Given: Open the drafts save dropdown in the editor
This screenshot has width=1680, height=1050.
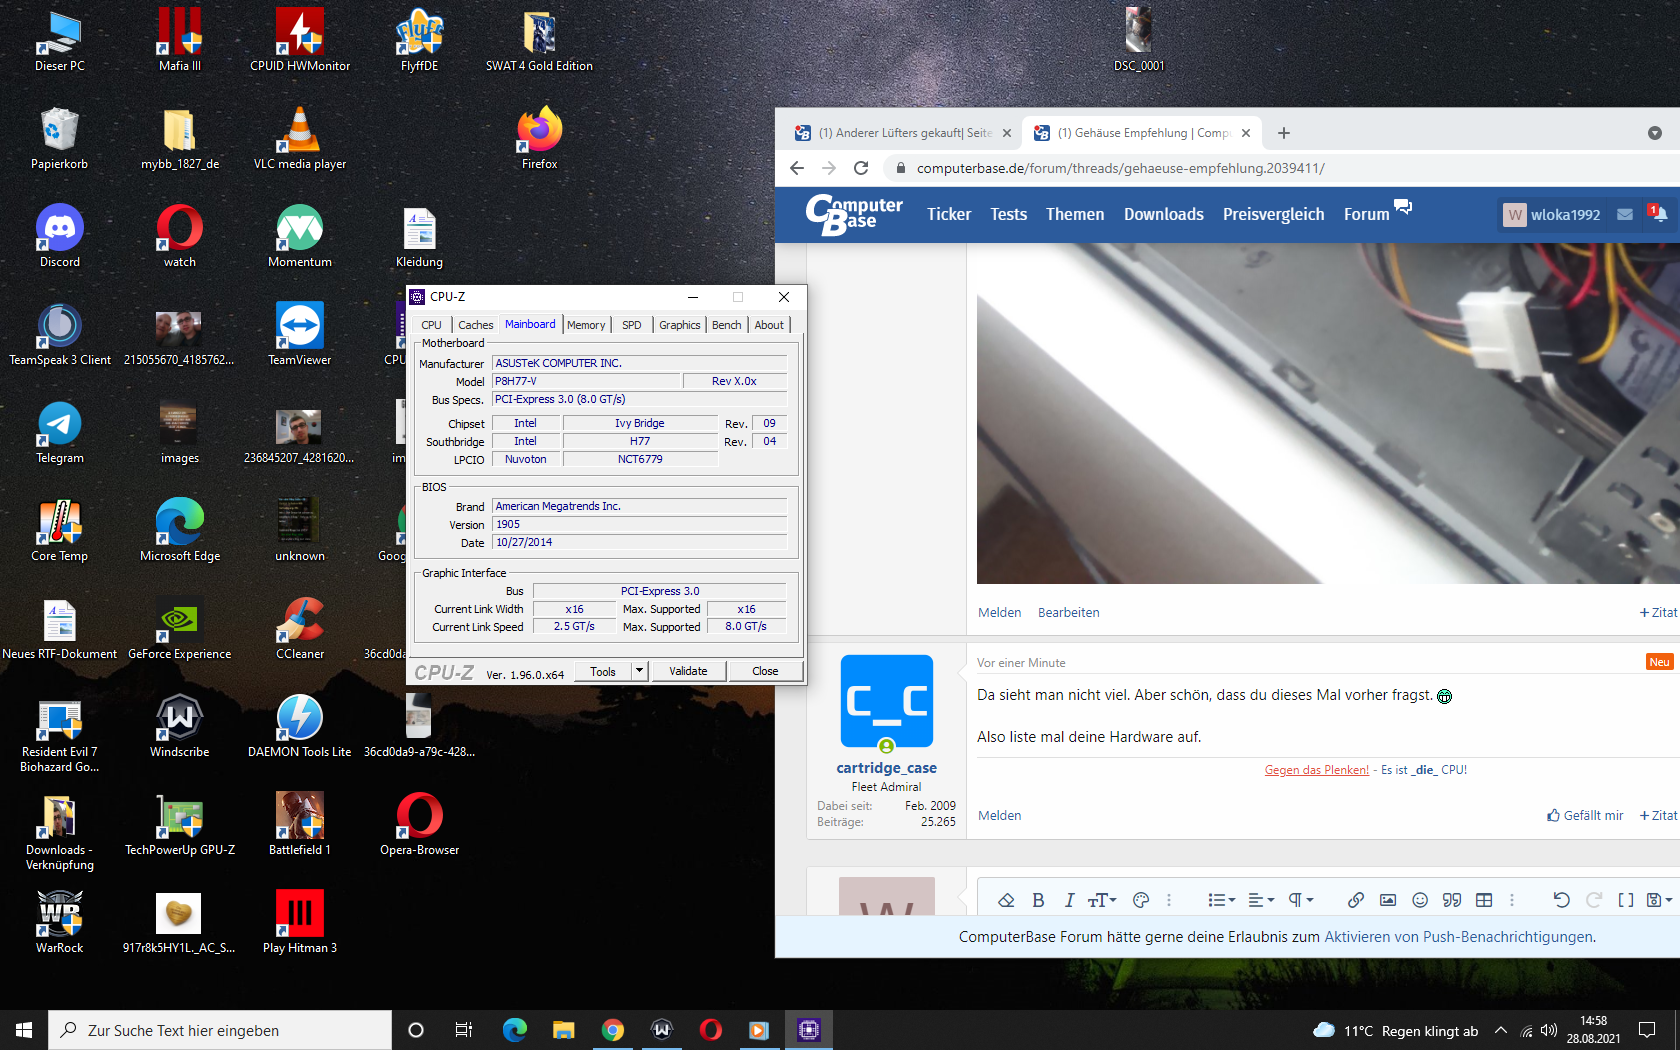Looking at the screenshot, I should [1658, 900].
